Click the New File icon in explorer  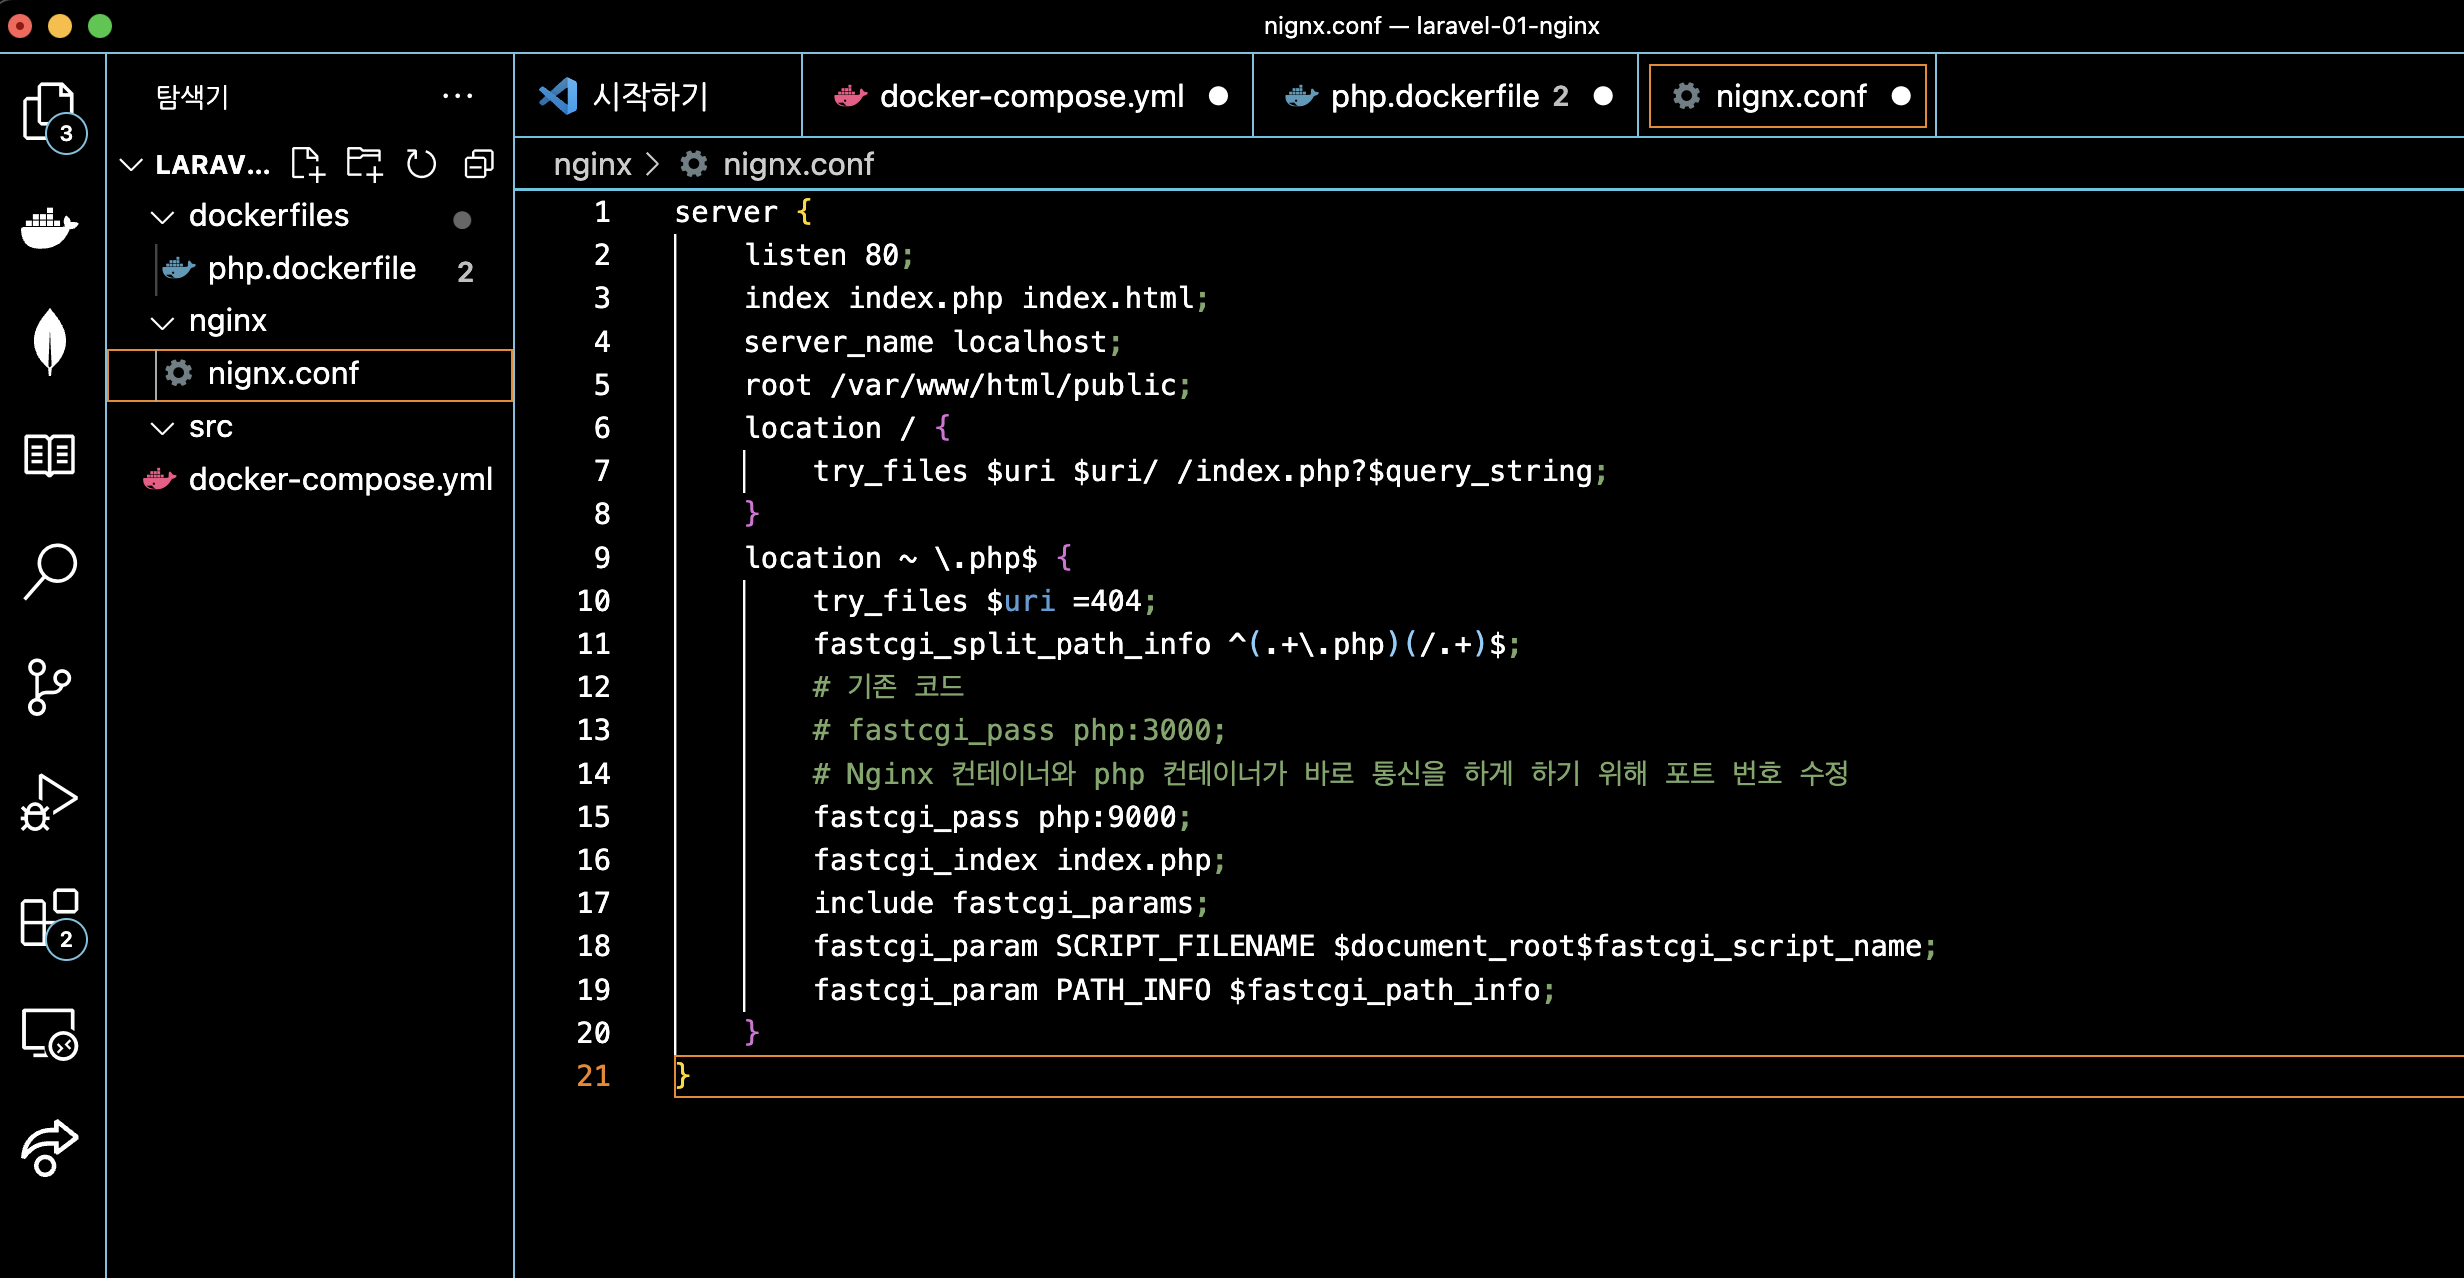click(307, 164)
